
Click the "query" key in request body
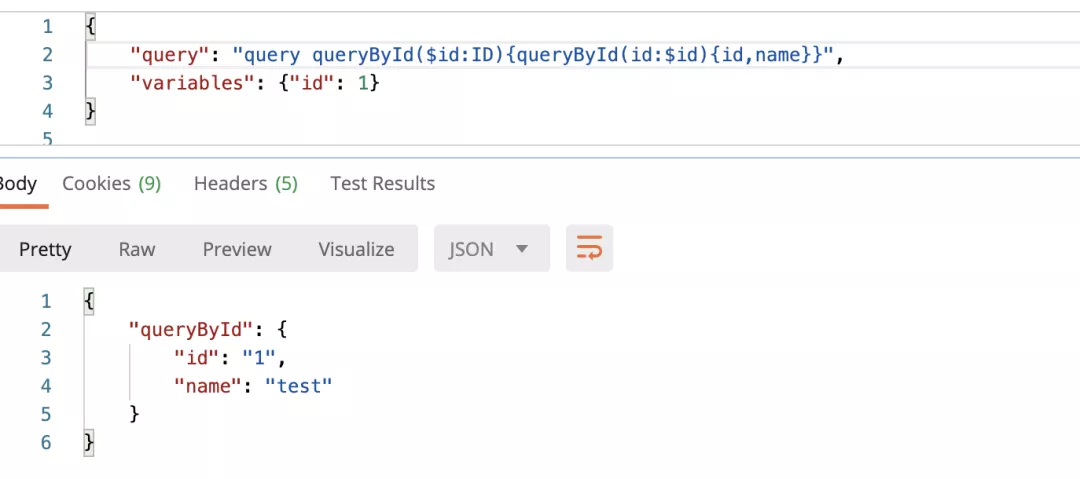[166, 55]
